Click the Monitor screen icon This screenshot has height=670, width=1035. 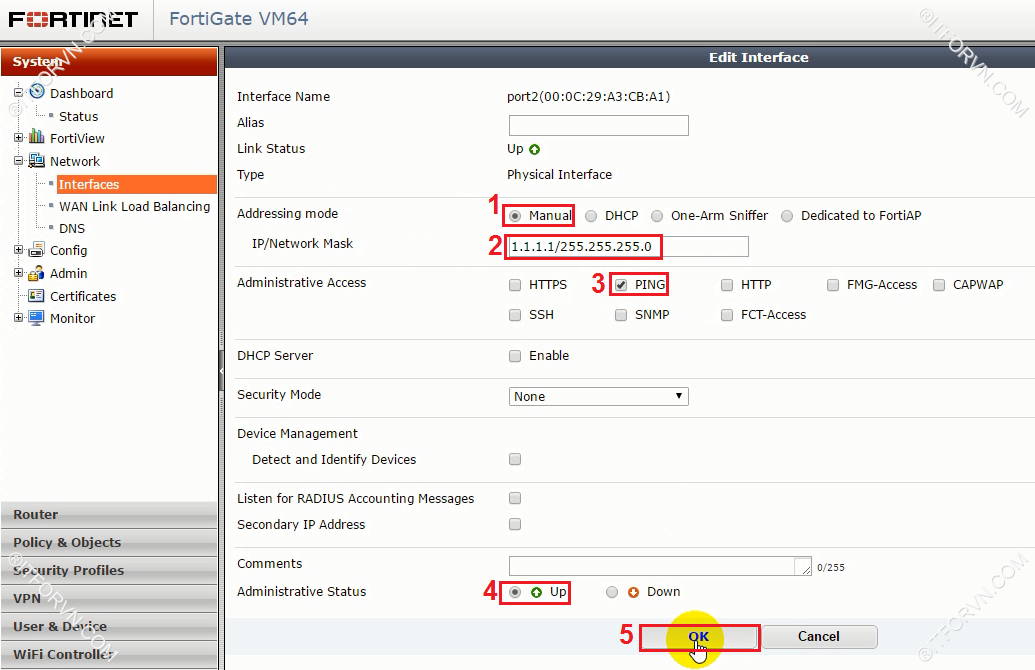pos(37,318)
